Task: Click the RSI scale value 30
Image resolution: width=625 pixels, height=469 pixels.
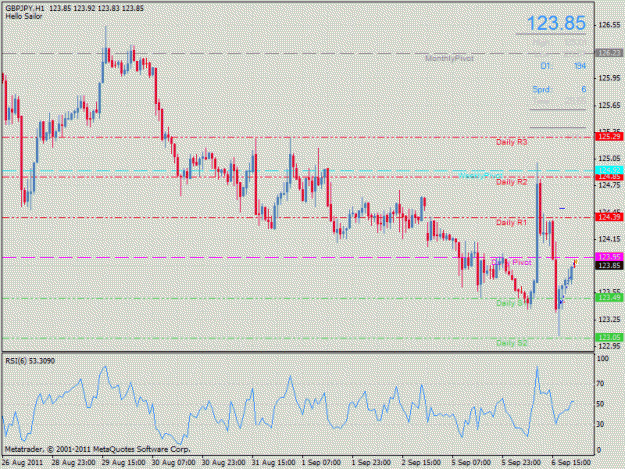Action: point(601,424)
